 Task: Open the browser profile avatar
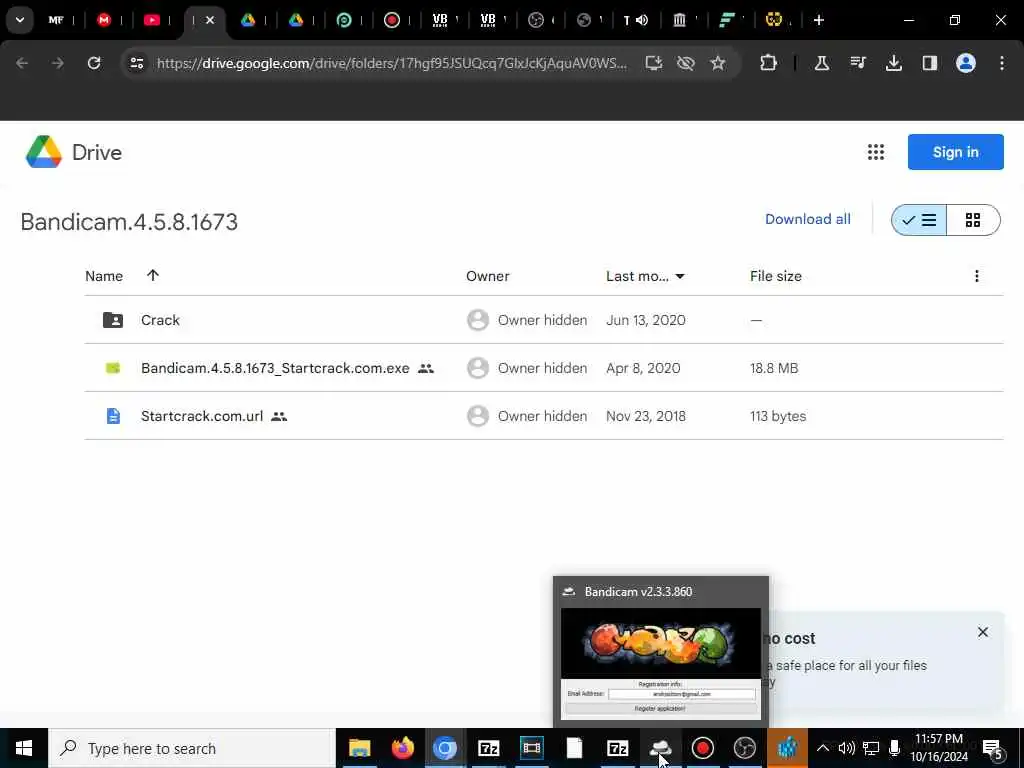(x=966, y=63)
